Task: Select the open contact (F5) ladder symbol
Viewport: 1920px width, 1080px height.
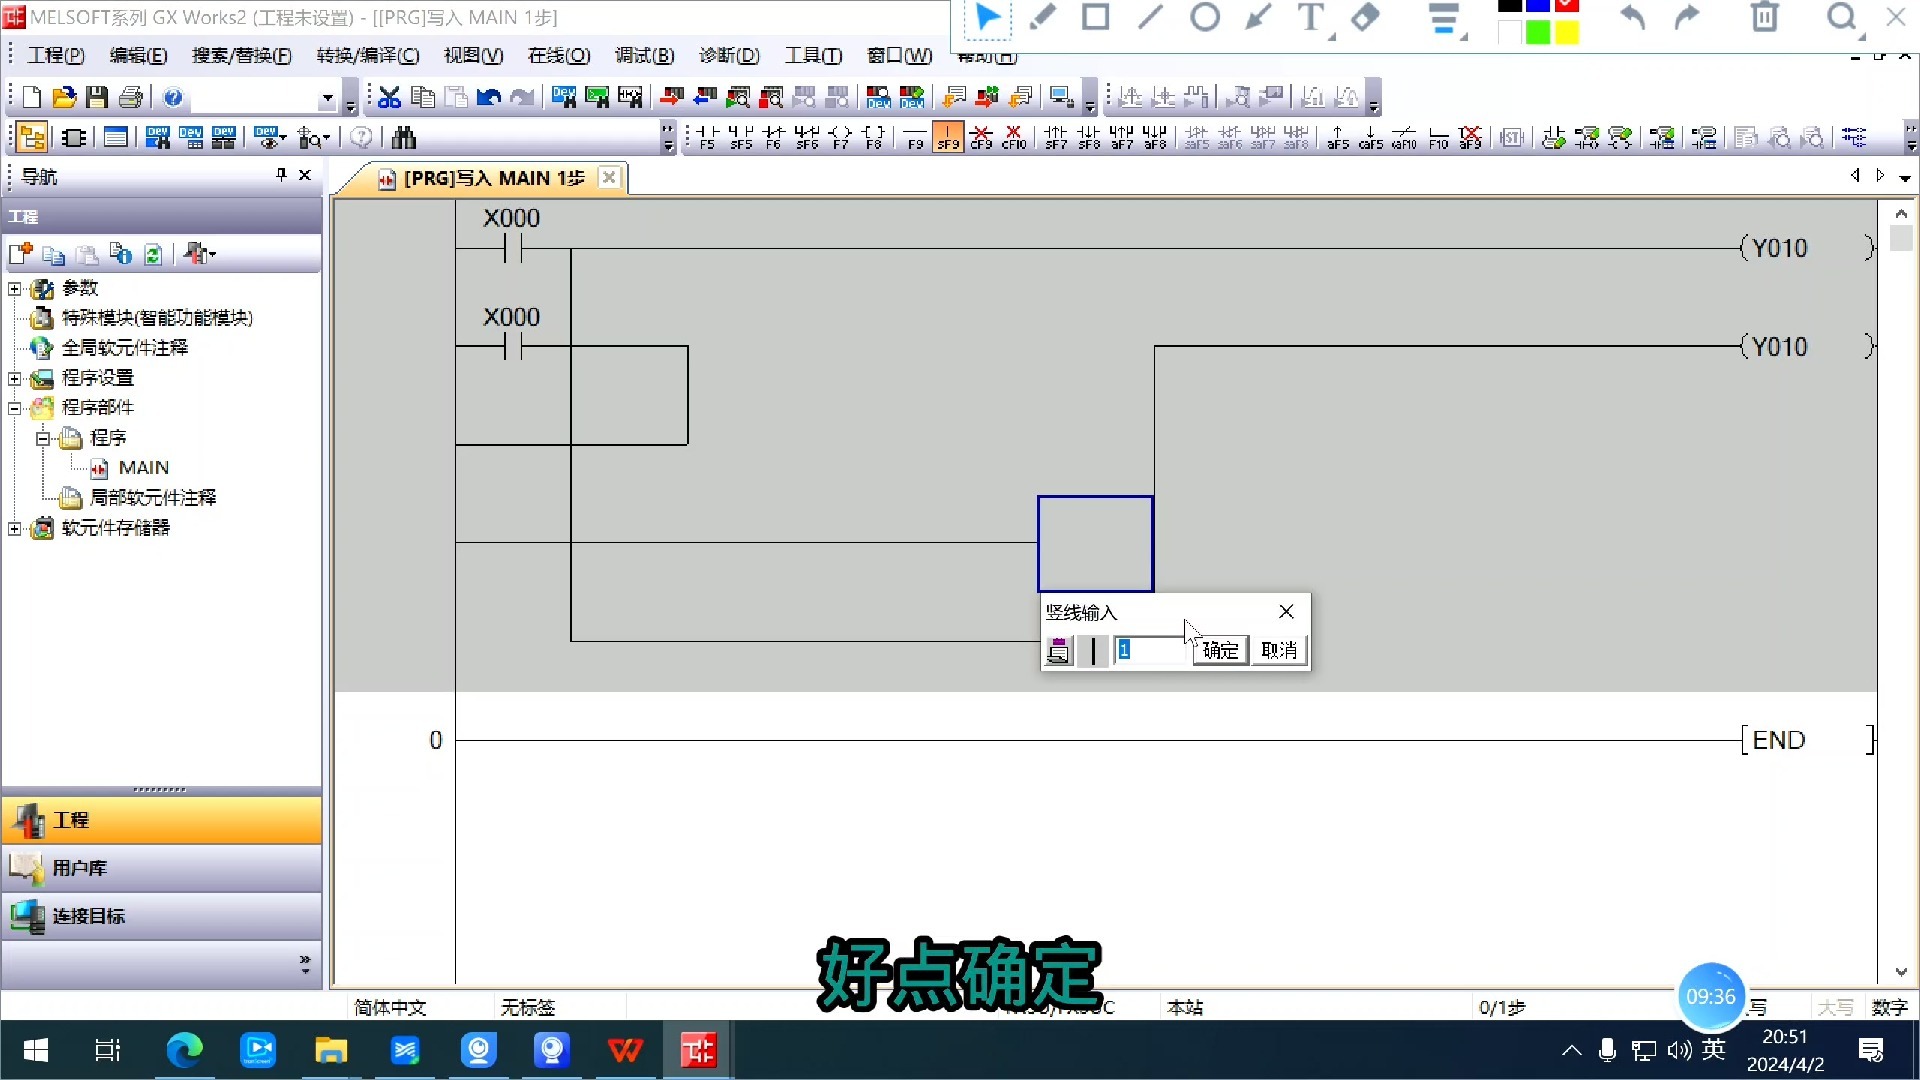Action: 706,137
